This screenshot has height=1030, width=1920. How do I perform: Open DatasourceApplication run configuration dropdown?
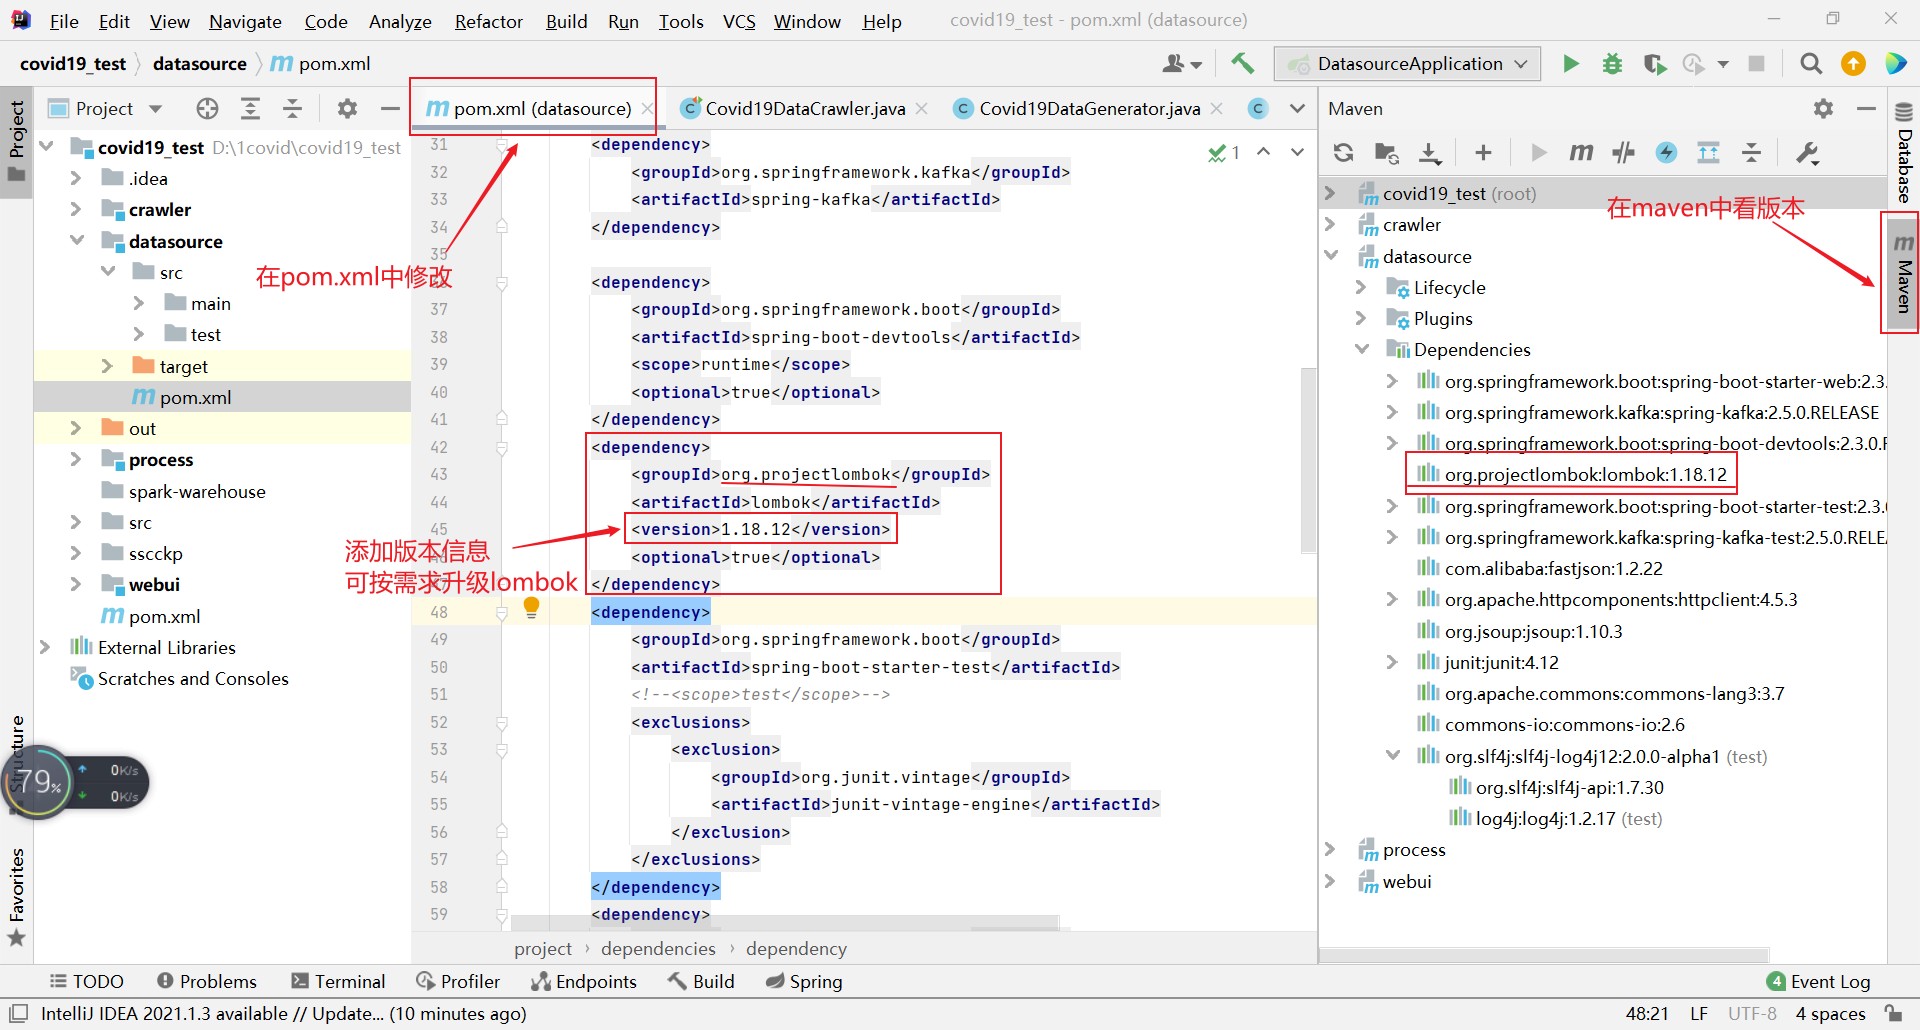(1407, 64)
